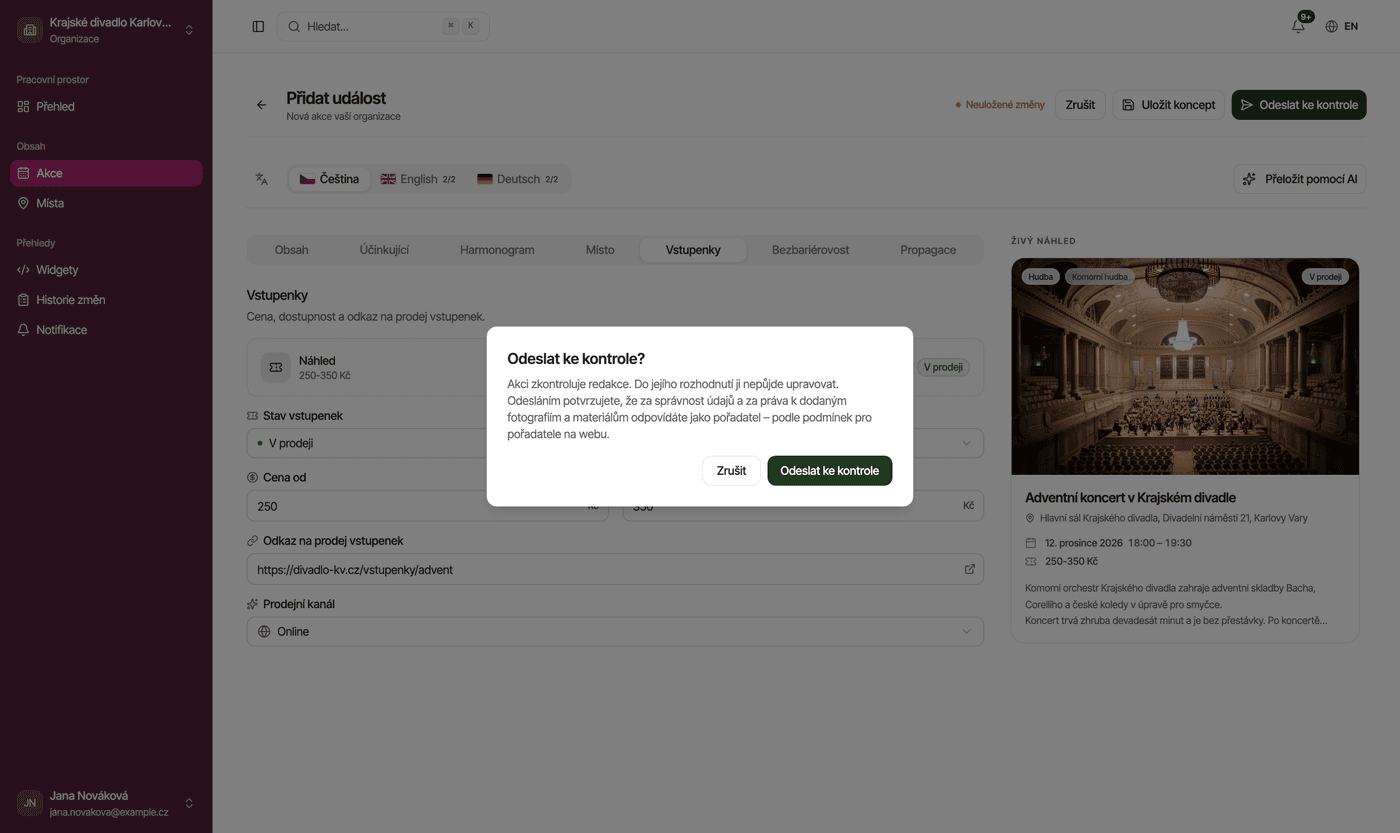
Task: Open Akce in the sidebar
Action: (106, 173)
